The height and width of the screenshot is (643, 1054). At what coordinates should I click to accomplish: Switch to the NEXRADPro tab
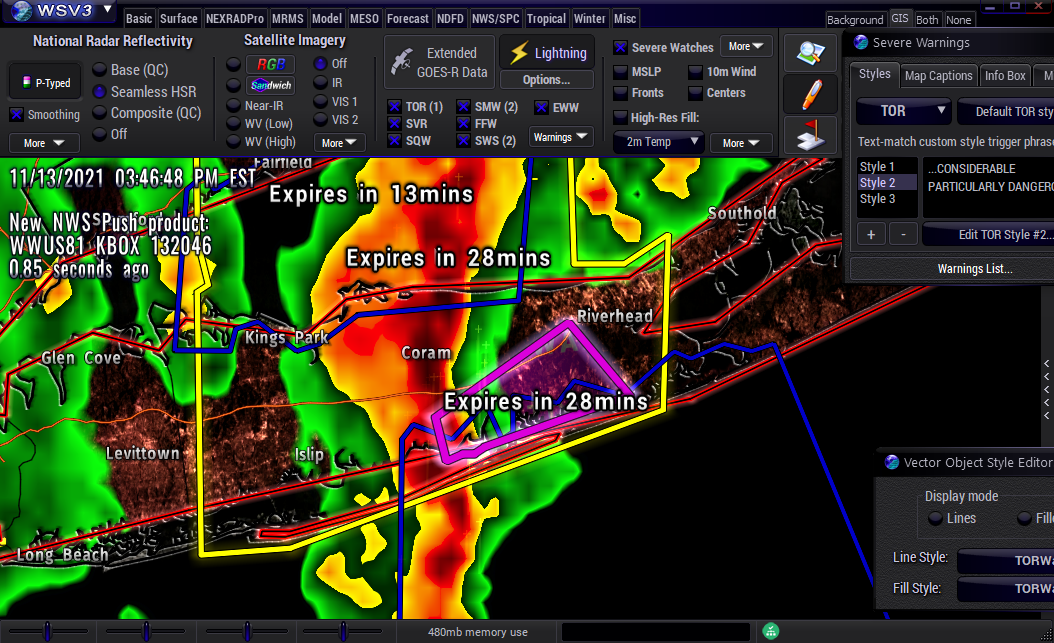[x=234, y=19]
